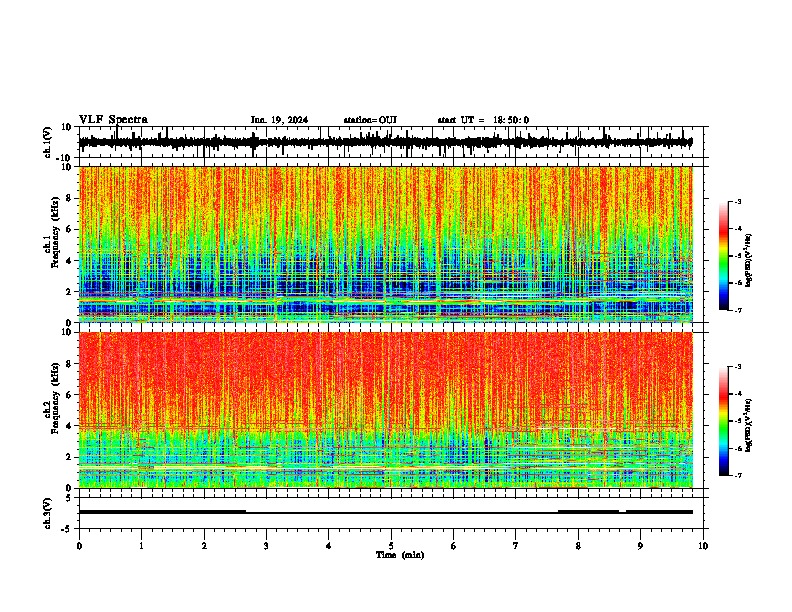Viewport: 792px width, 612px height.
Task: Click the station name label in the header
Action: (370, 120)
